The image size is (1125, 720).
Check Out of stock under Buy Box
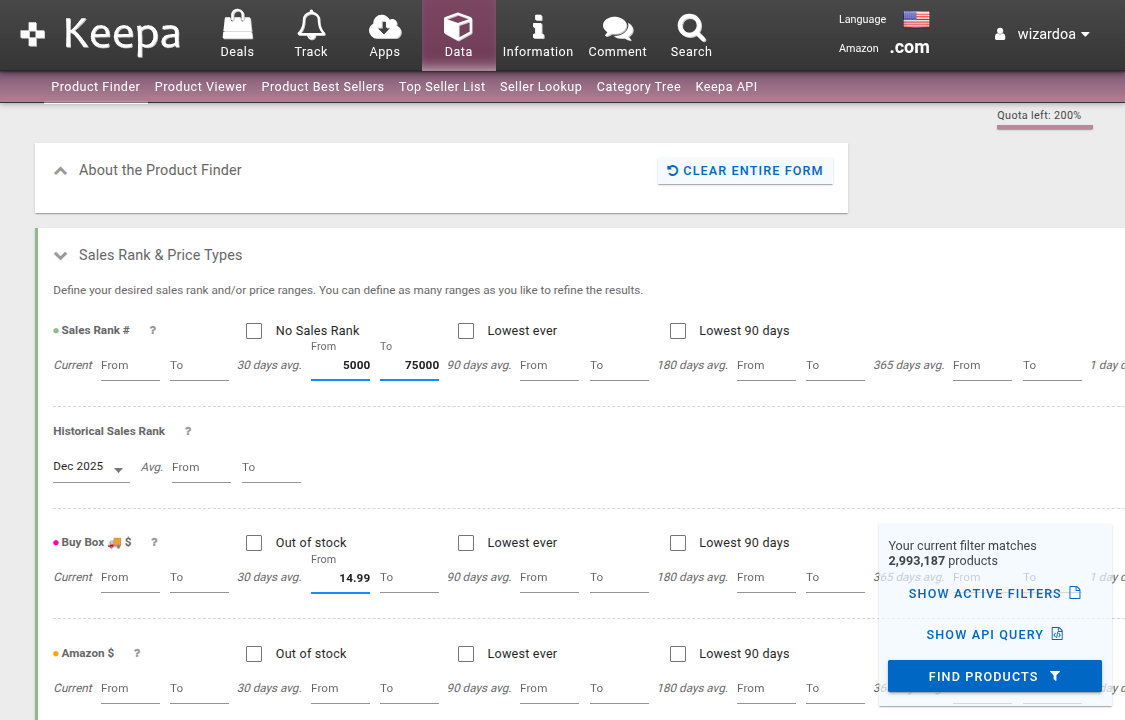[x=253, y=542]
